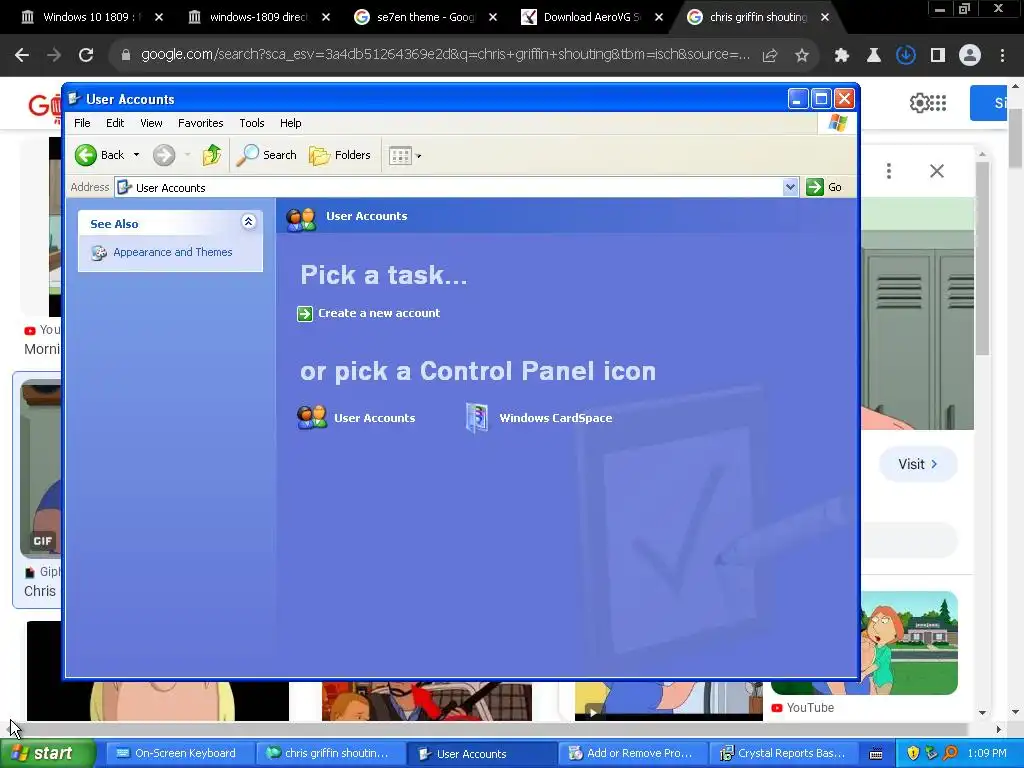Switch to Windows 10 1809 tab

pos(92,17)
